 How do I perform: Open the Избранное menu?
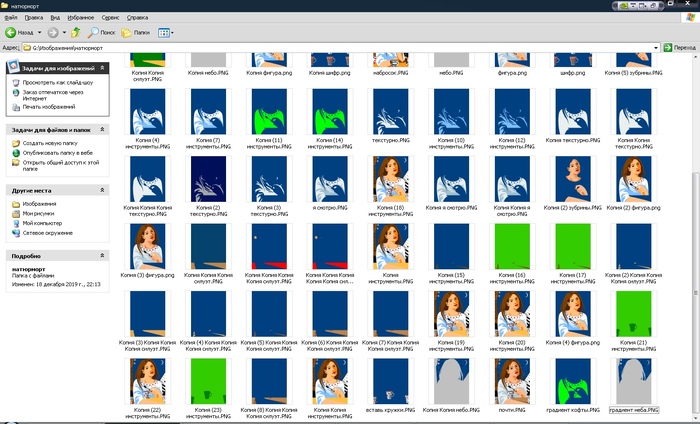(81, 17)
